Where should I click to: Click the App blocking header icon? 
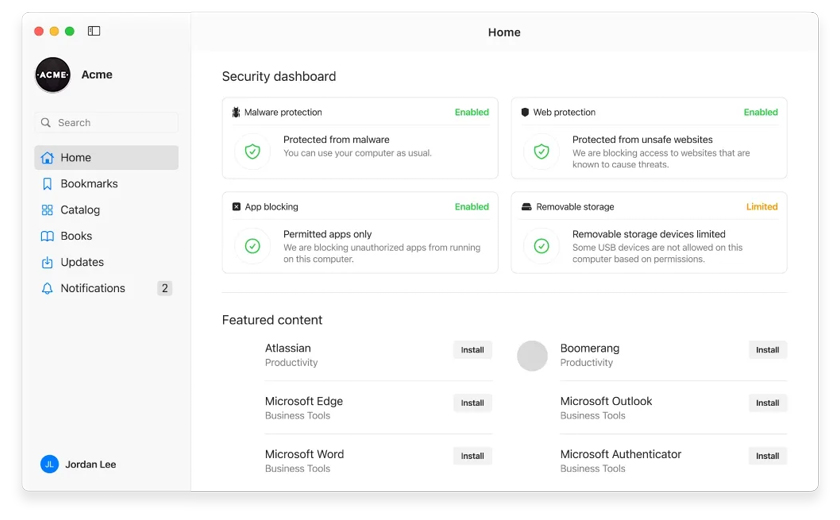pyautogui.click(x=236, y=207)
